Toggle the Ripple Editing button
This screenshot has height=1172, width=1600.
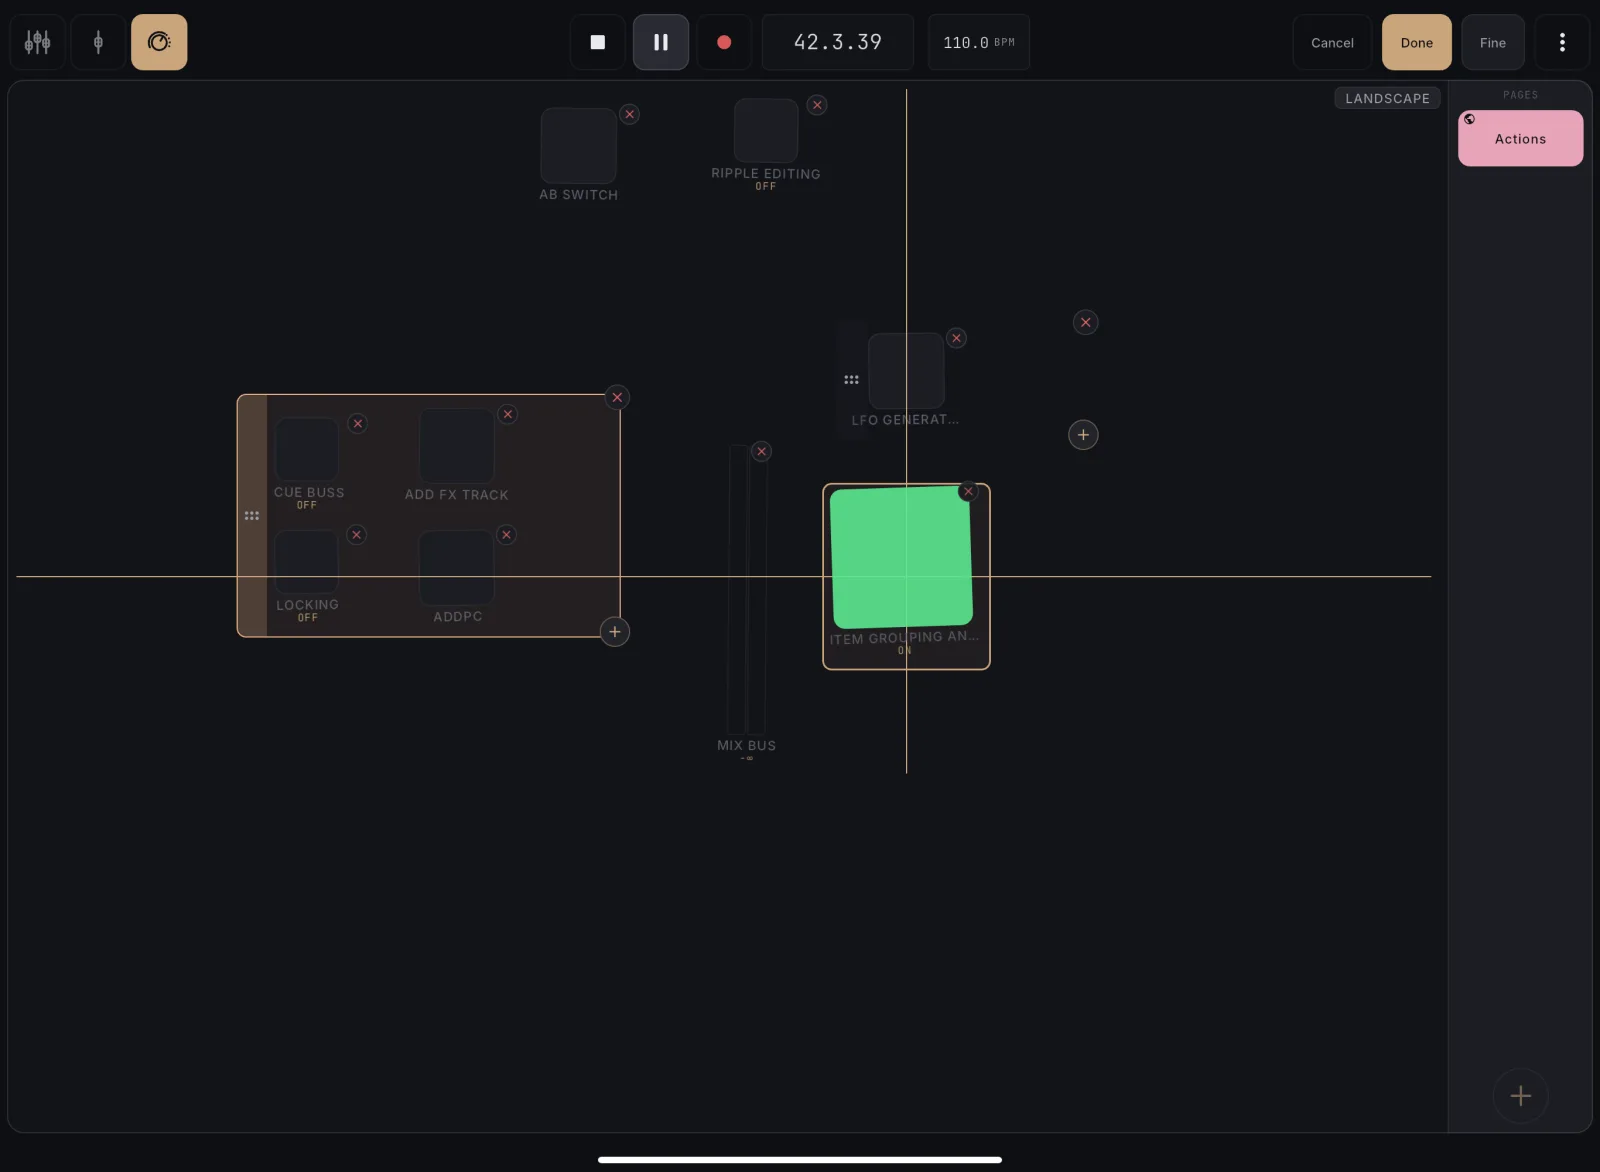click(766, 130)
